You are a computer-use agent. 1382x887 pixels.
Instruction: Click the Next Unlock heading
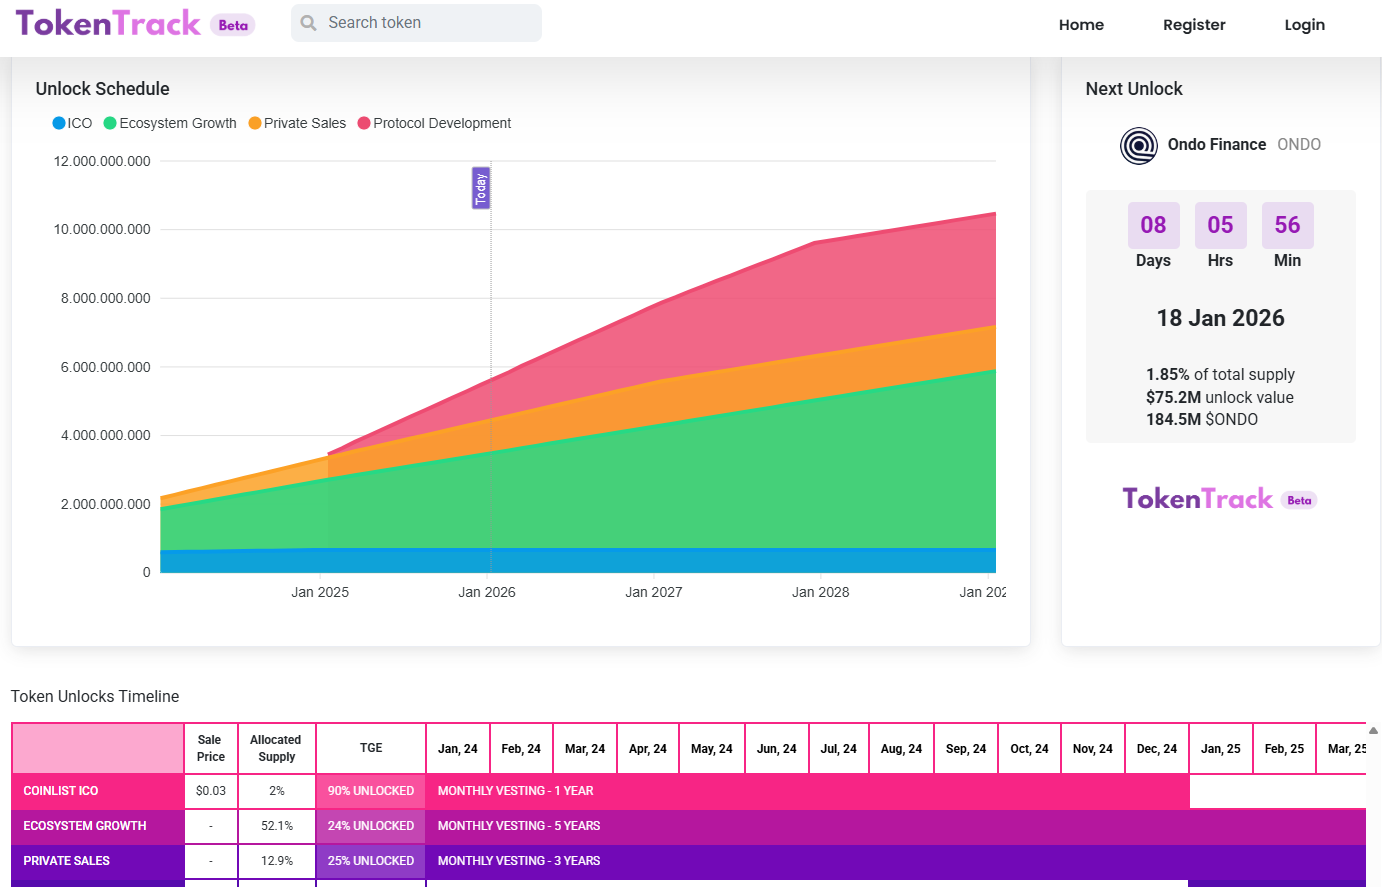pos(1134,89)
